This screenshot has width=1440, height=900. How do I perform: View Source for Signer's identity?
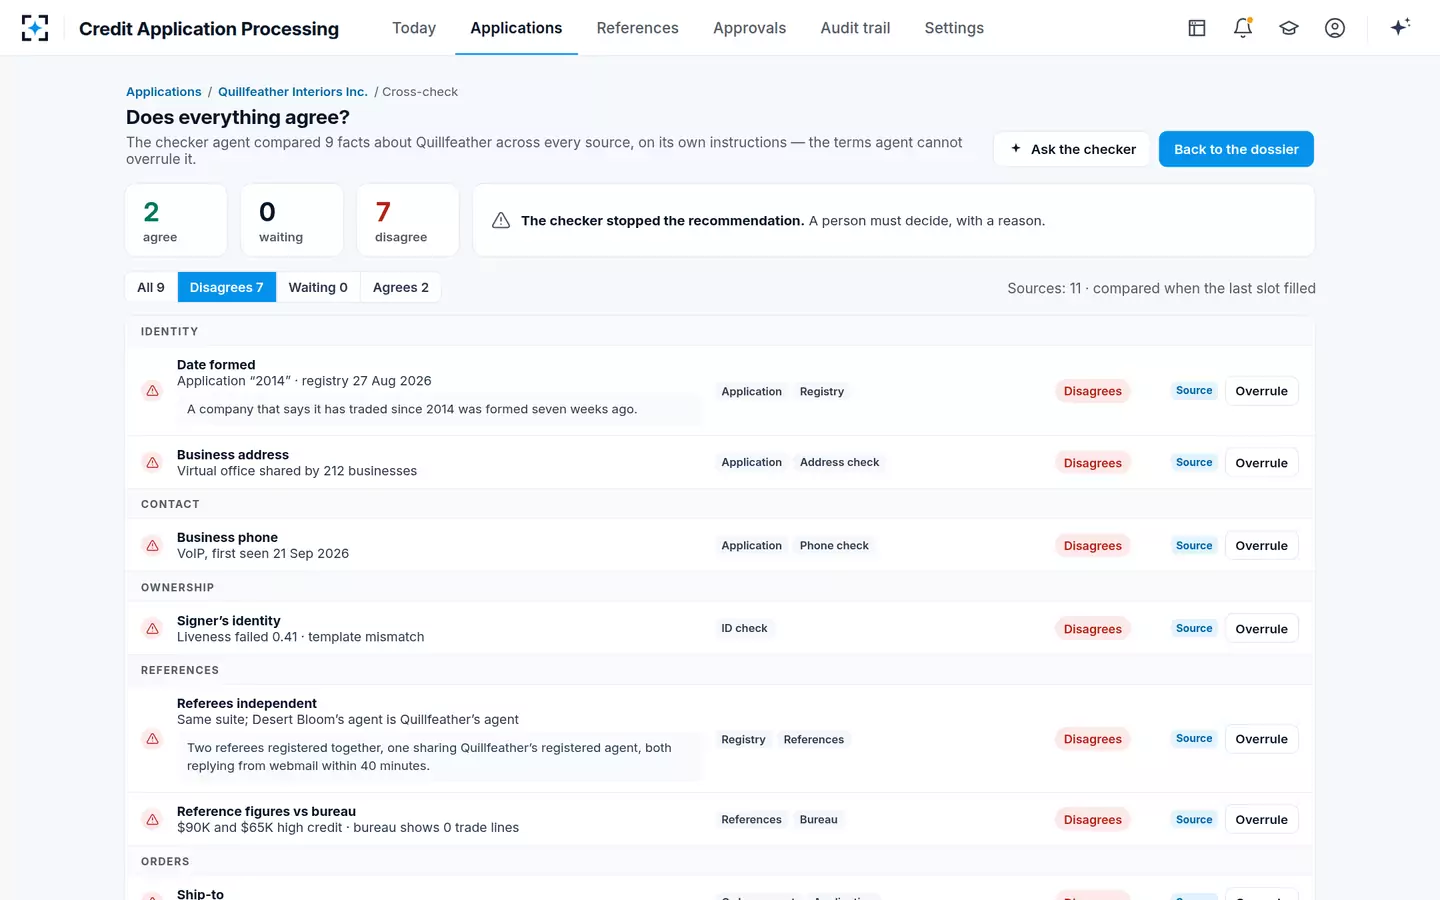click(x=1194, y=629)
